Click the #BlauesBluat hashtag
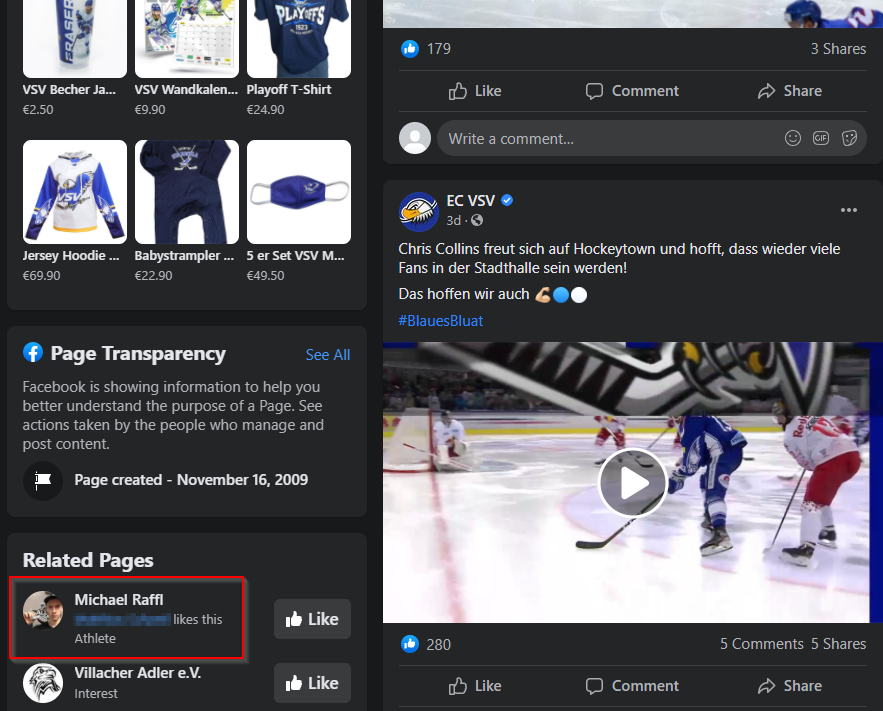883x711 pixels. coord(441,321)
